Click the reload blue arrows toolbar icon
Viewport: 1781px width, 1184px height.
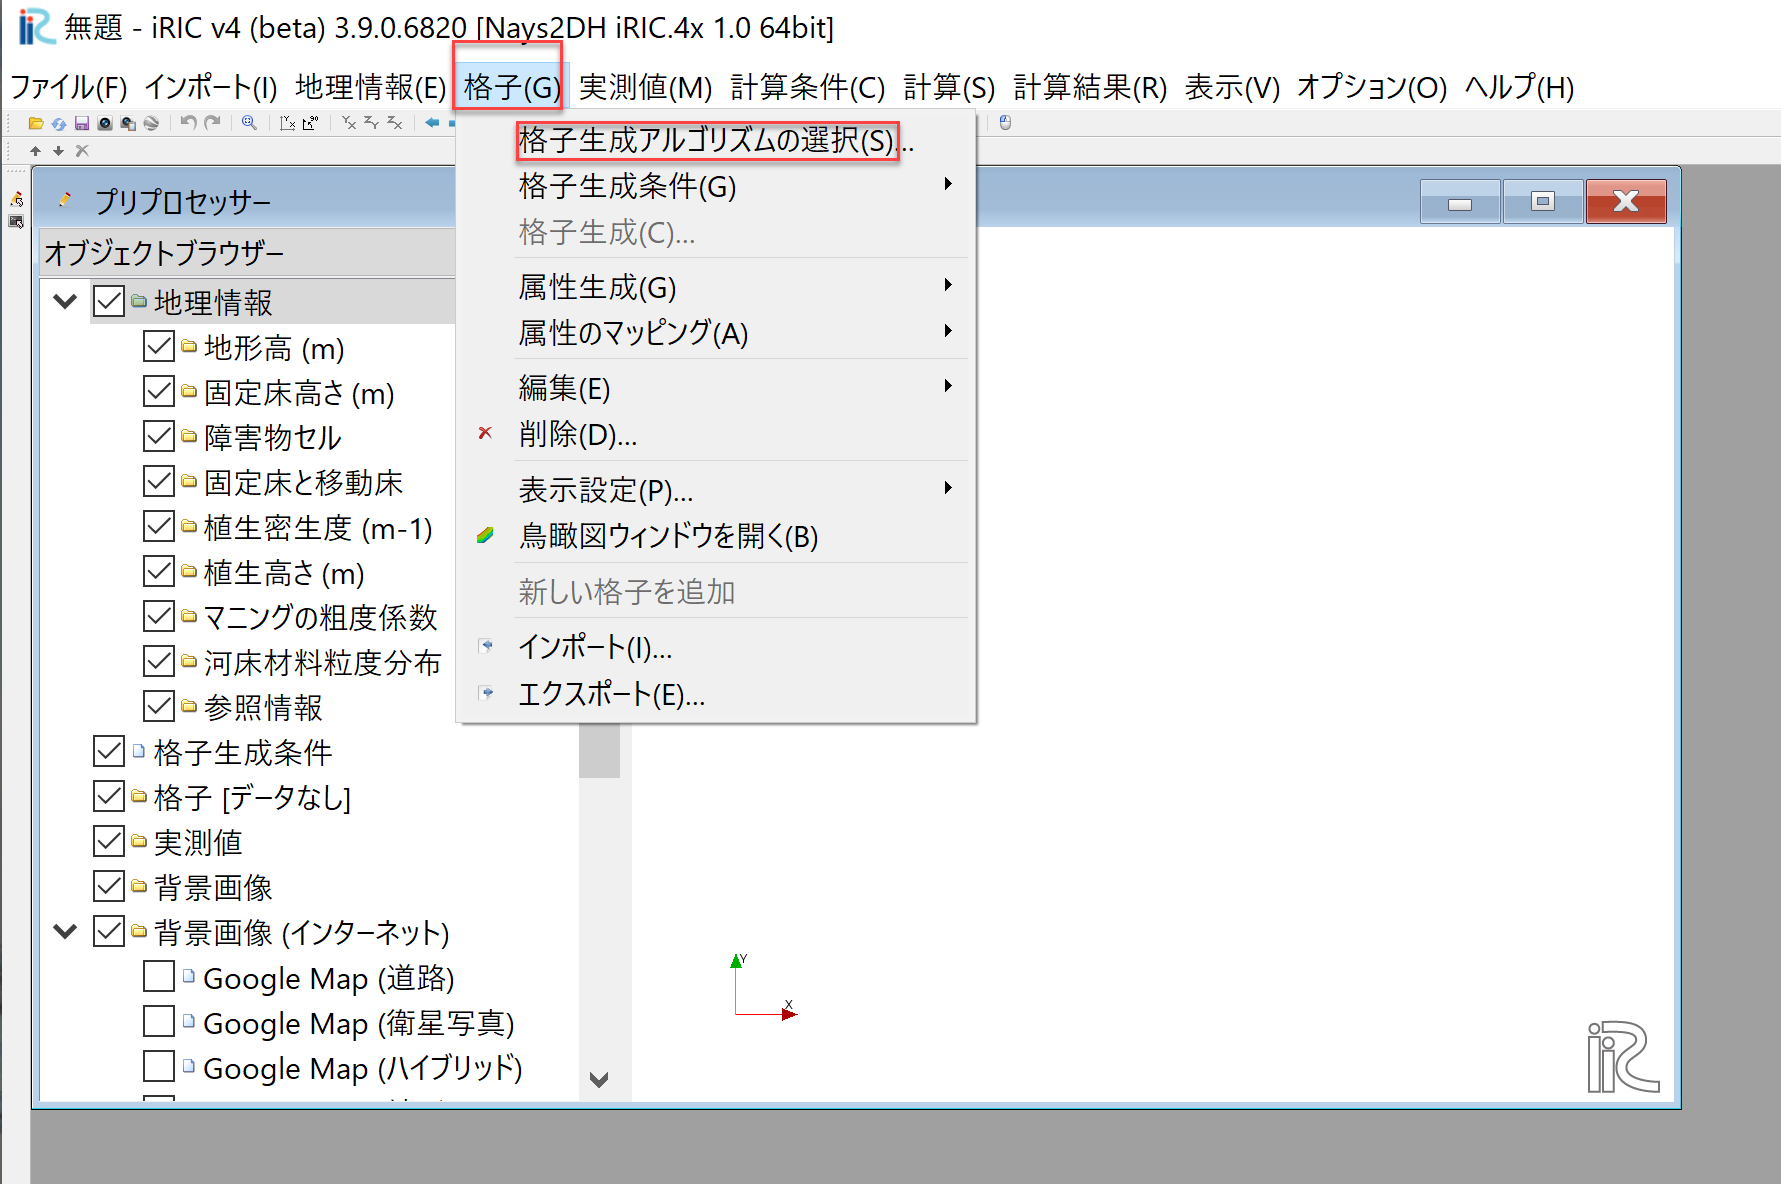(59, 123)
